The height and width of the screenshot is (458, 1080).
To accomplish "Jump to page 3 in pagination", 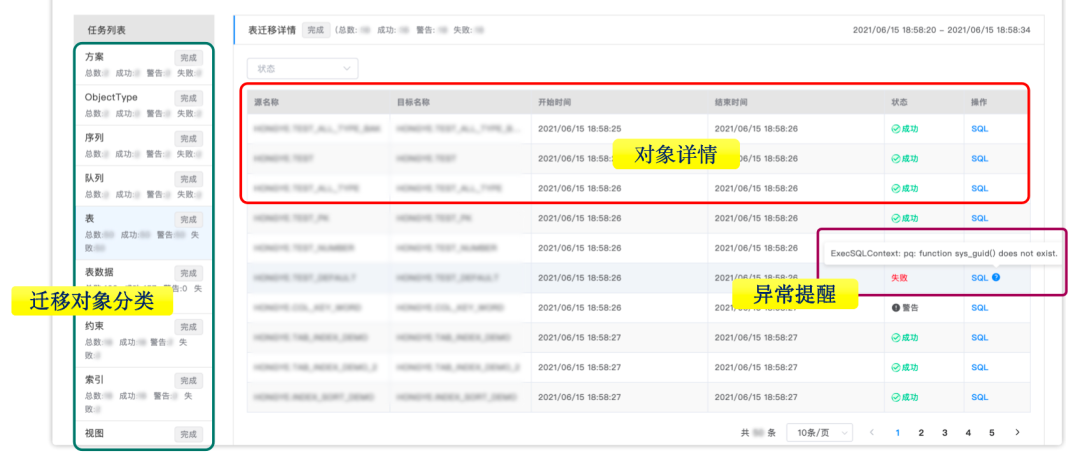I will pyautogui.click(x=944, y=433).
